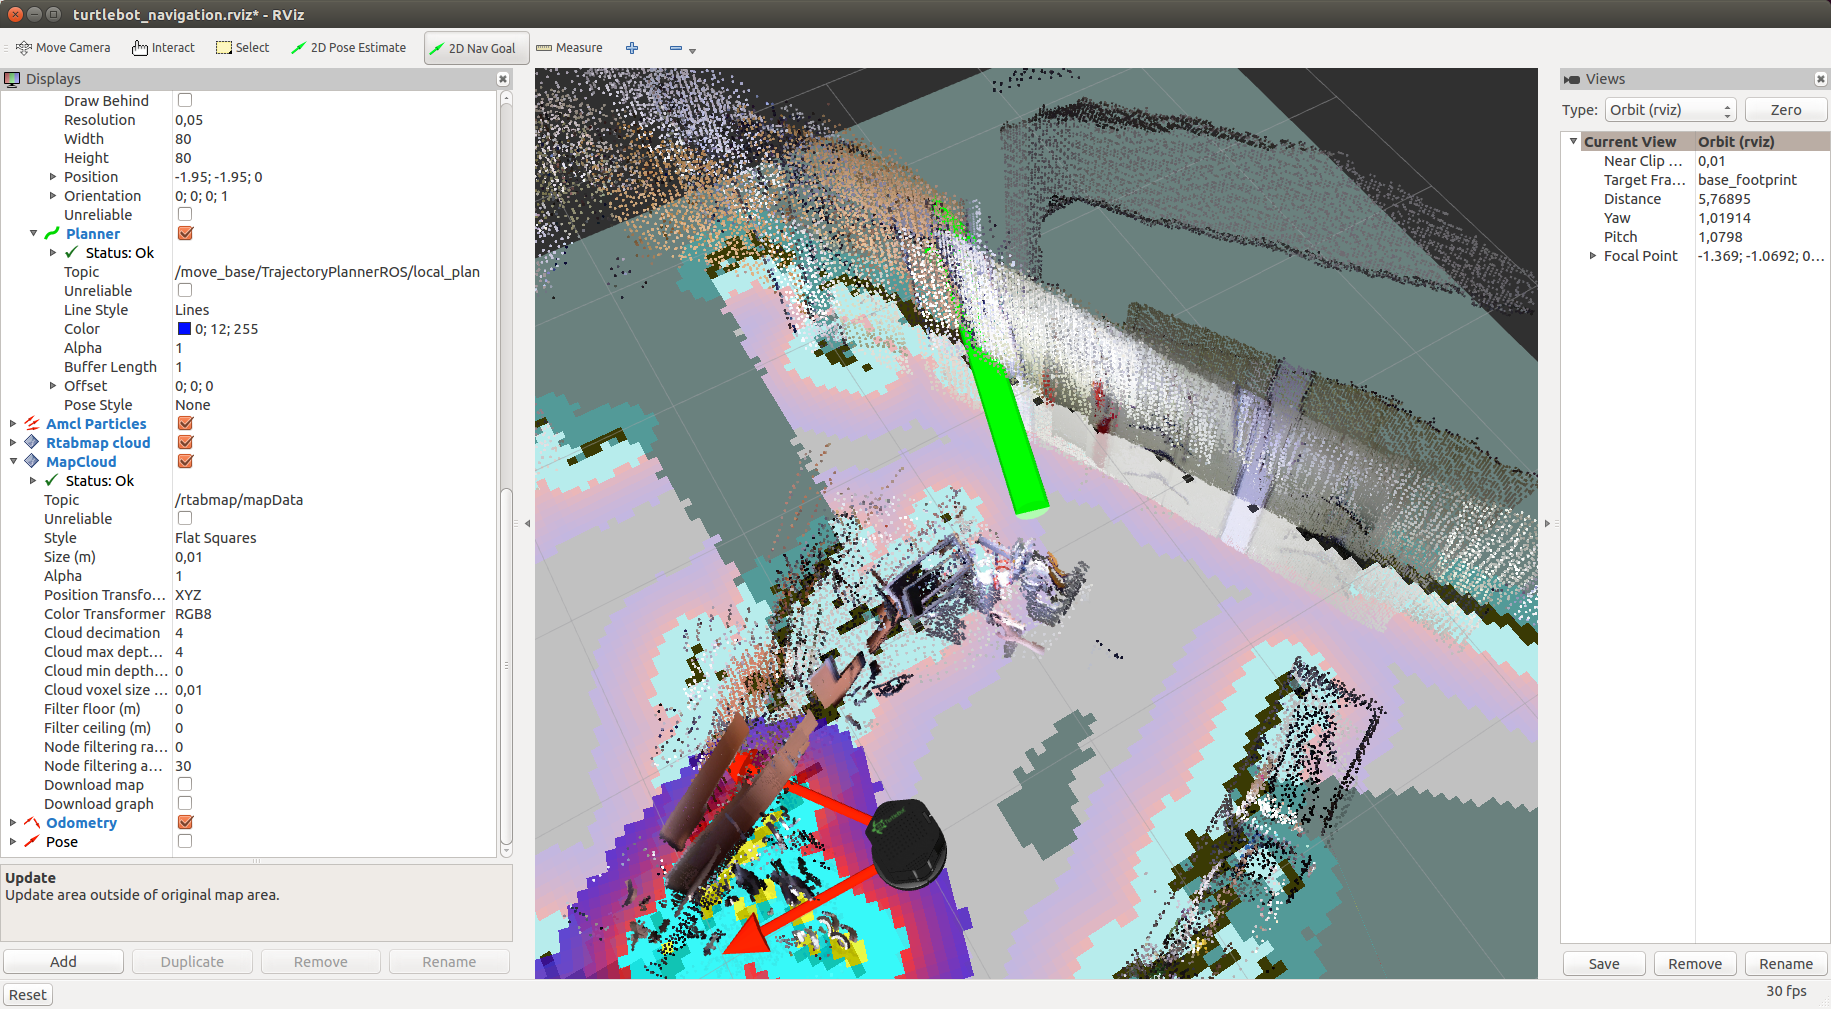Close the Displays panel

(x=503, y=79)
